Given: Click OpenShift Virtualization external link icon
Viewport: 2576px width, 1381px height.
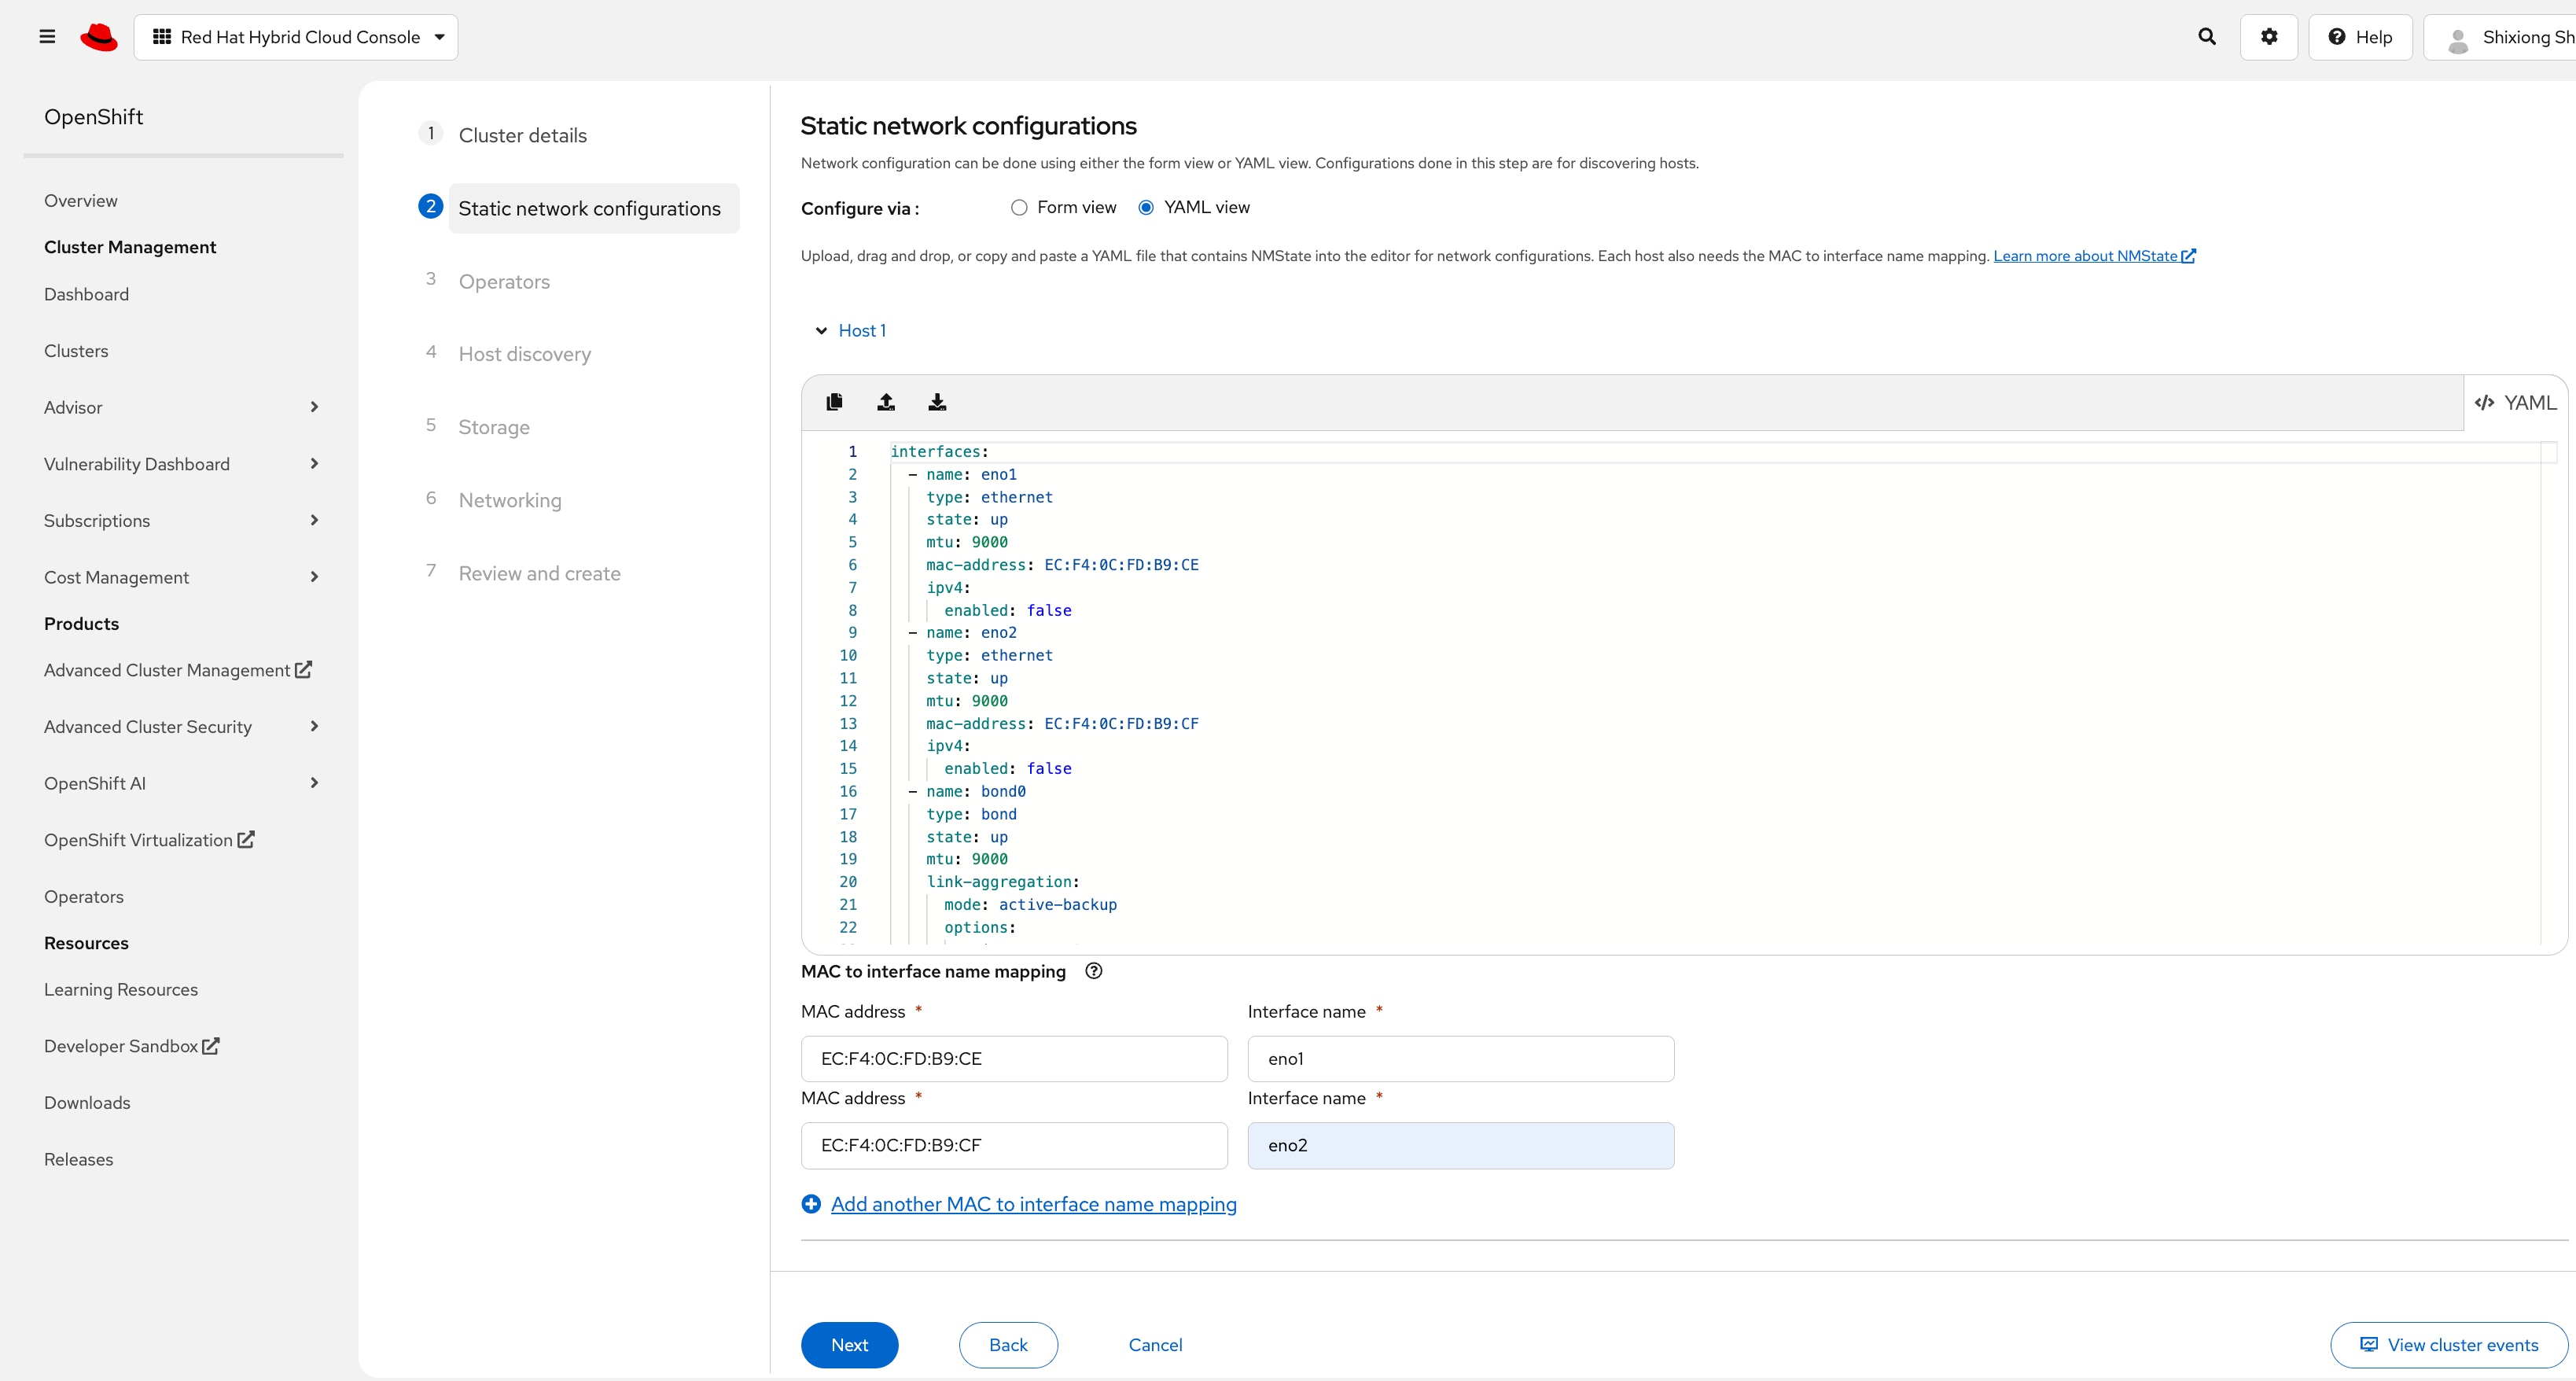Looking at the screenshot, I should click(246, 840).
